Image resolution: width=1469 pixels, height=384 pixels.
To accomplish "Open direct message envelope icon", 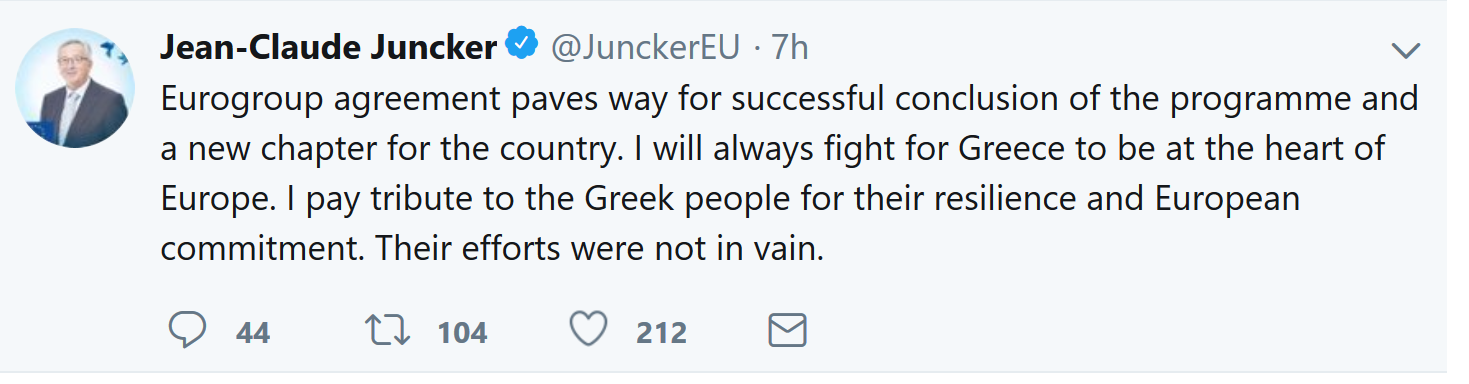I will [x=787, y=331].
